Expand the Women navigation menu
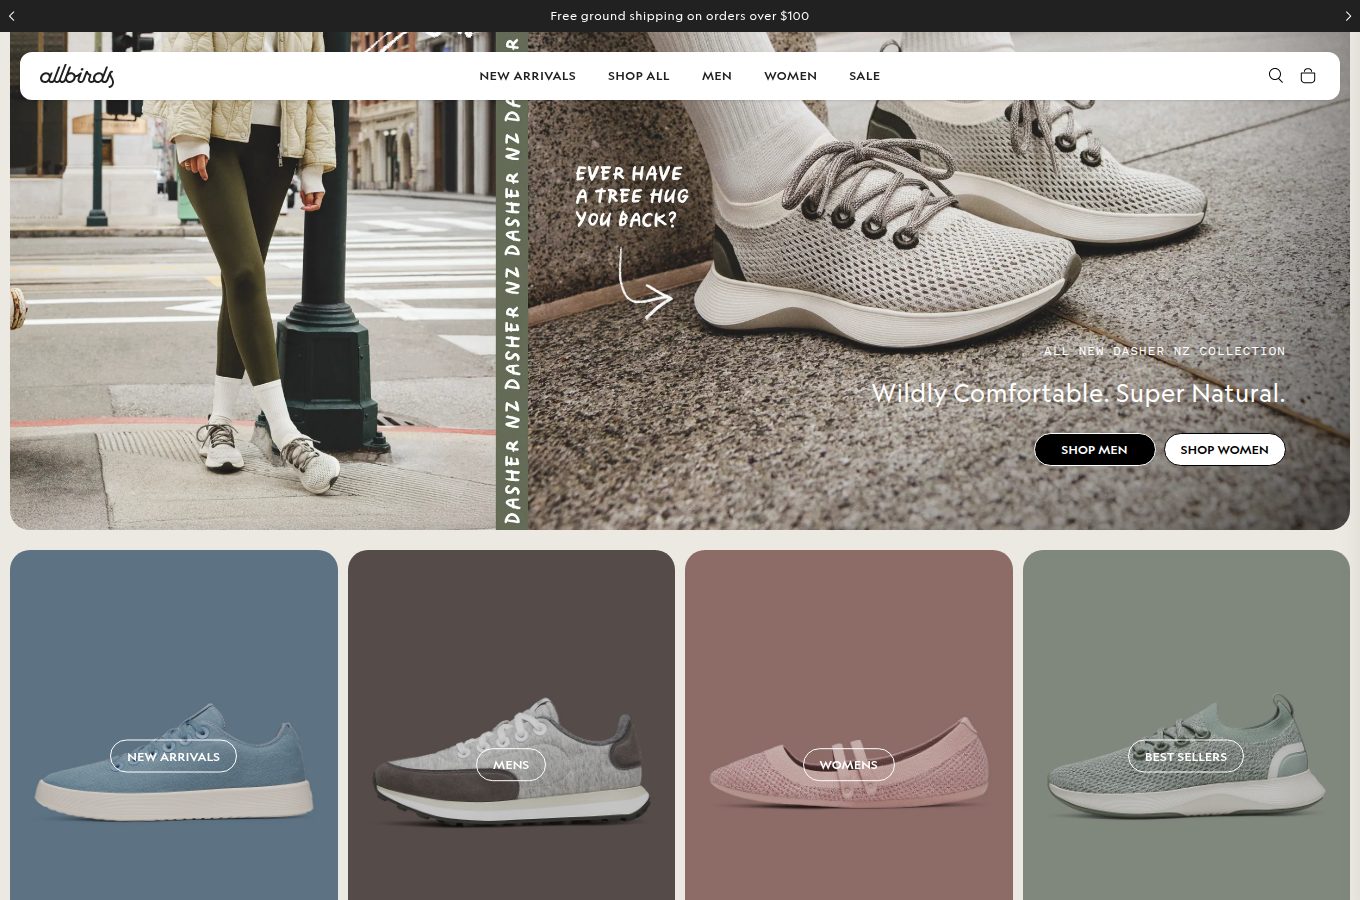This screenshot has width=1360, height=900. point(790,76)
